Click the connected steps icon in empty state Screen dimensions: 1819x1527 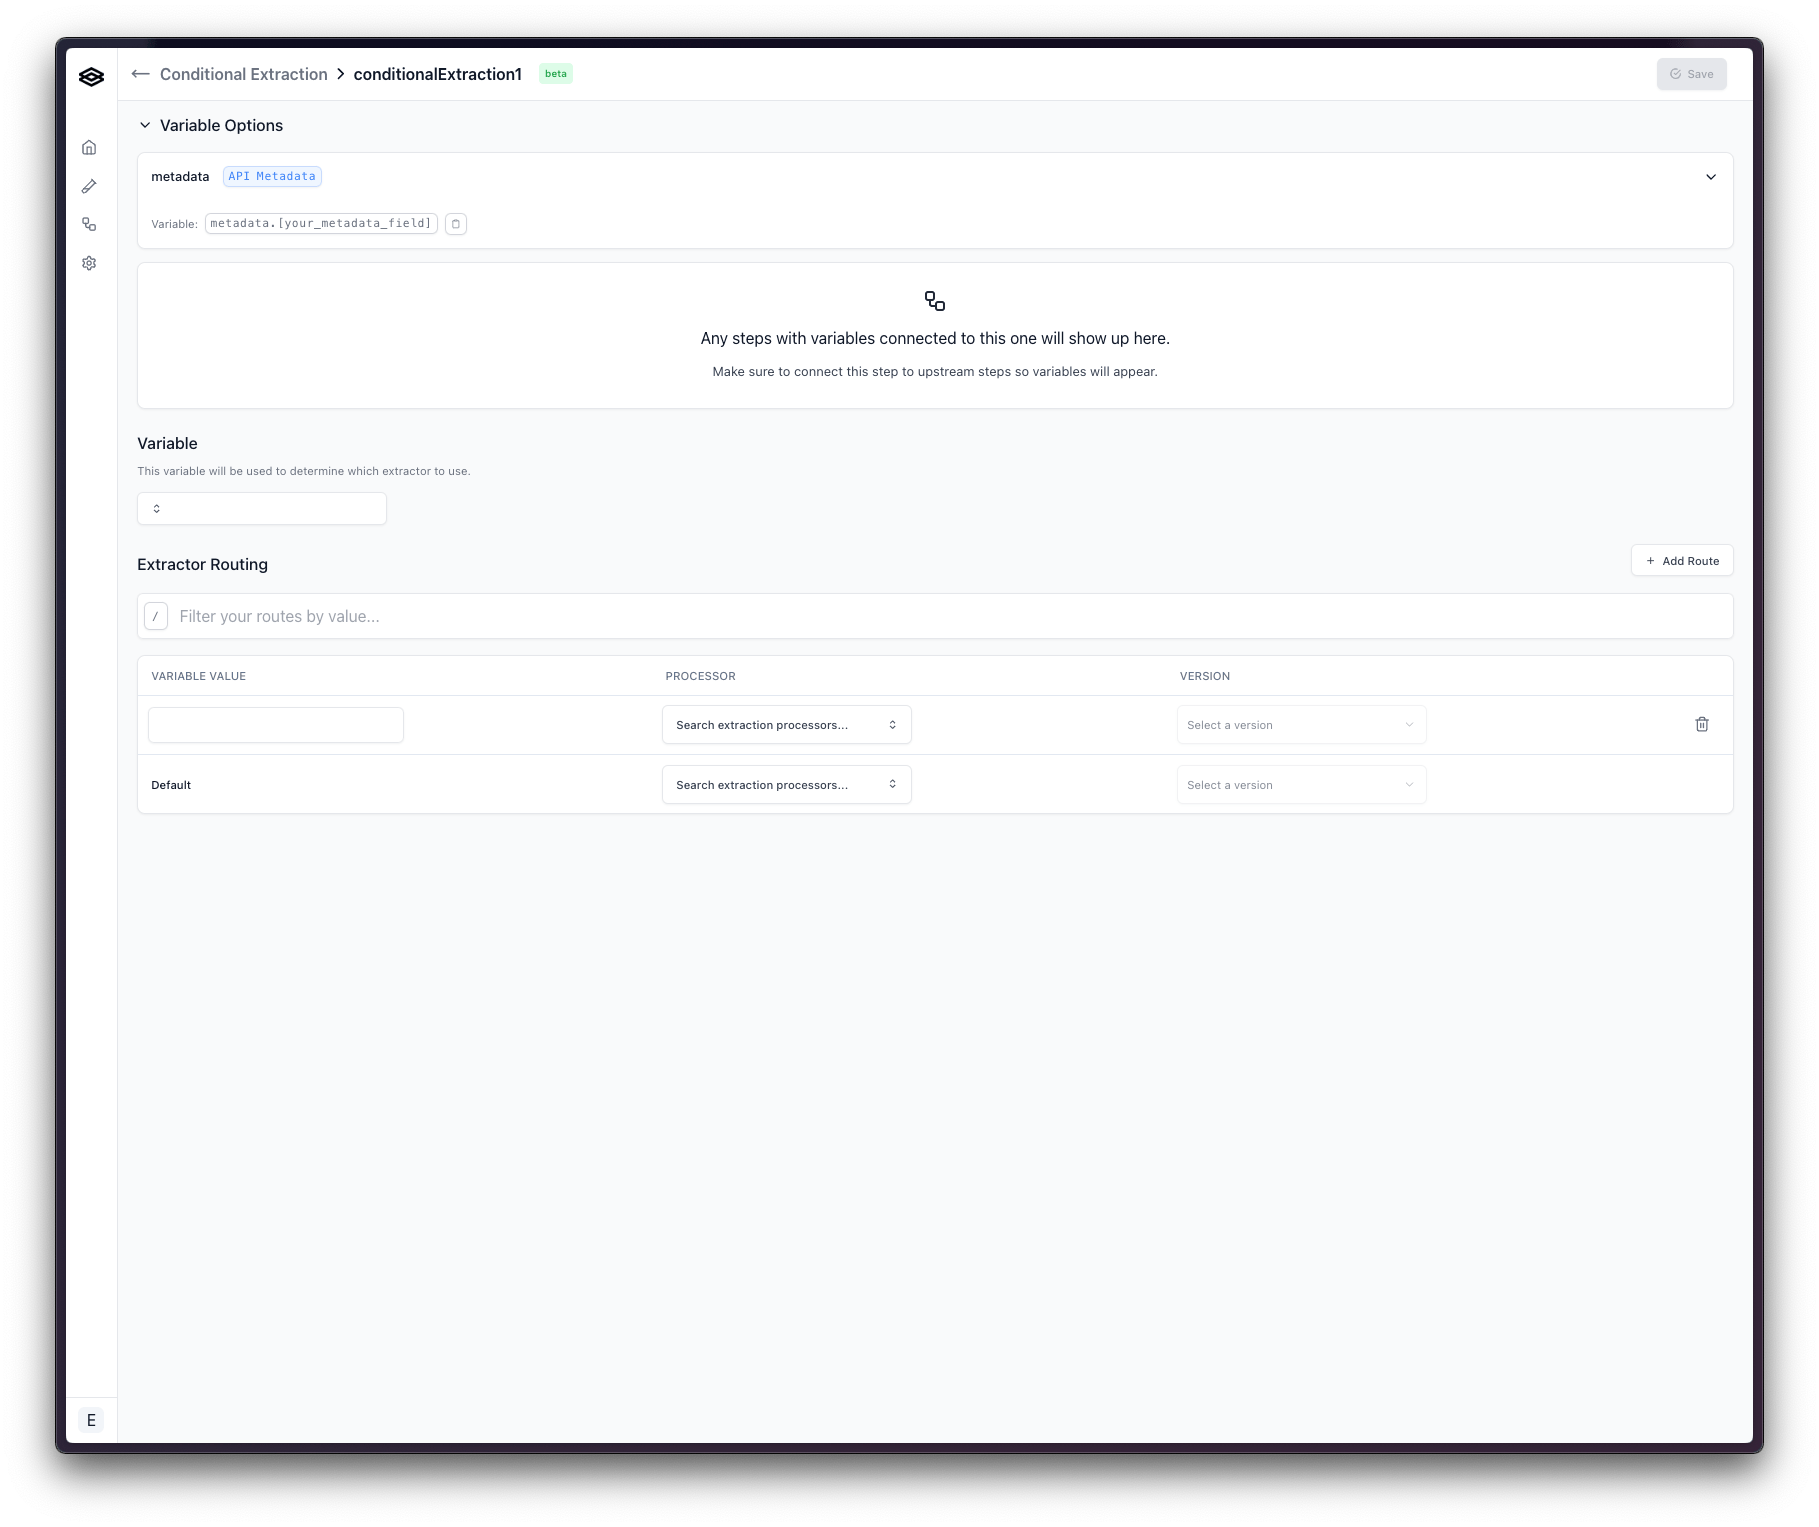pos(935,302)
